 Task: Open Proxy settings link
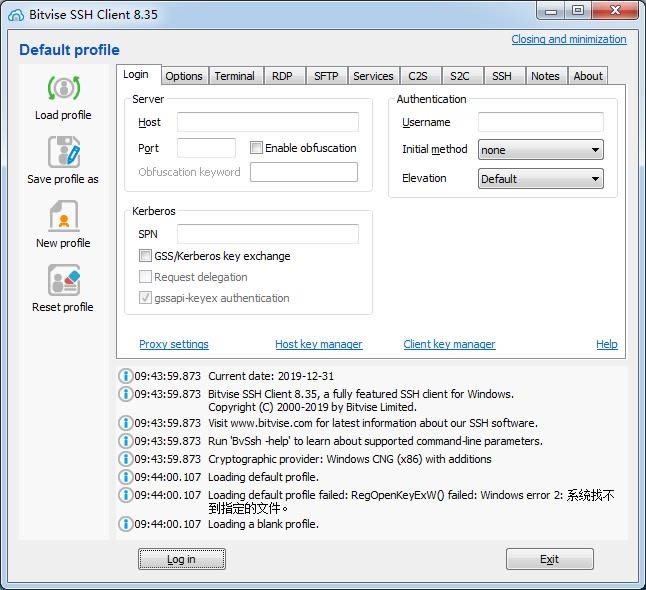[174, 344]
